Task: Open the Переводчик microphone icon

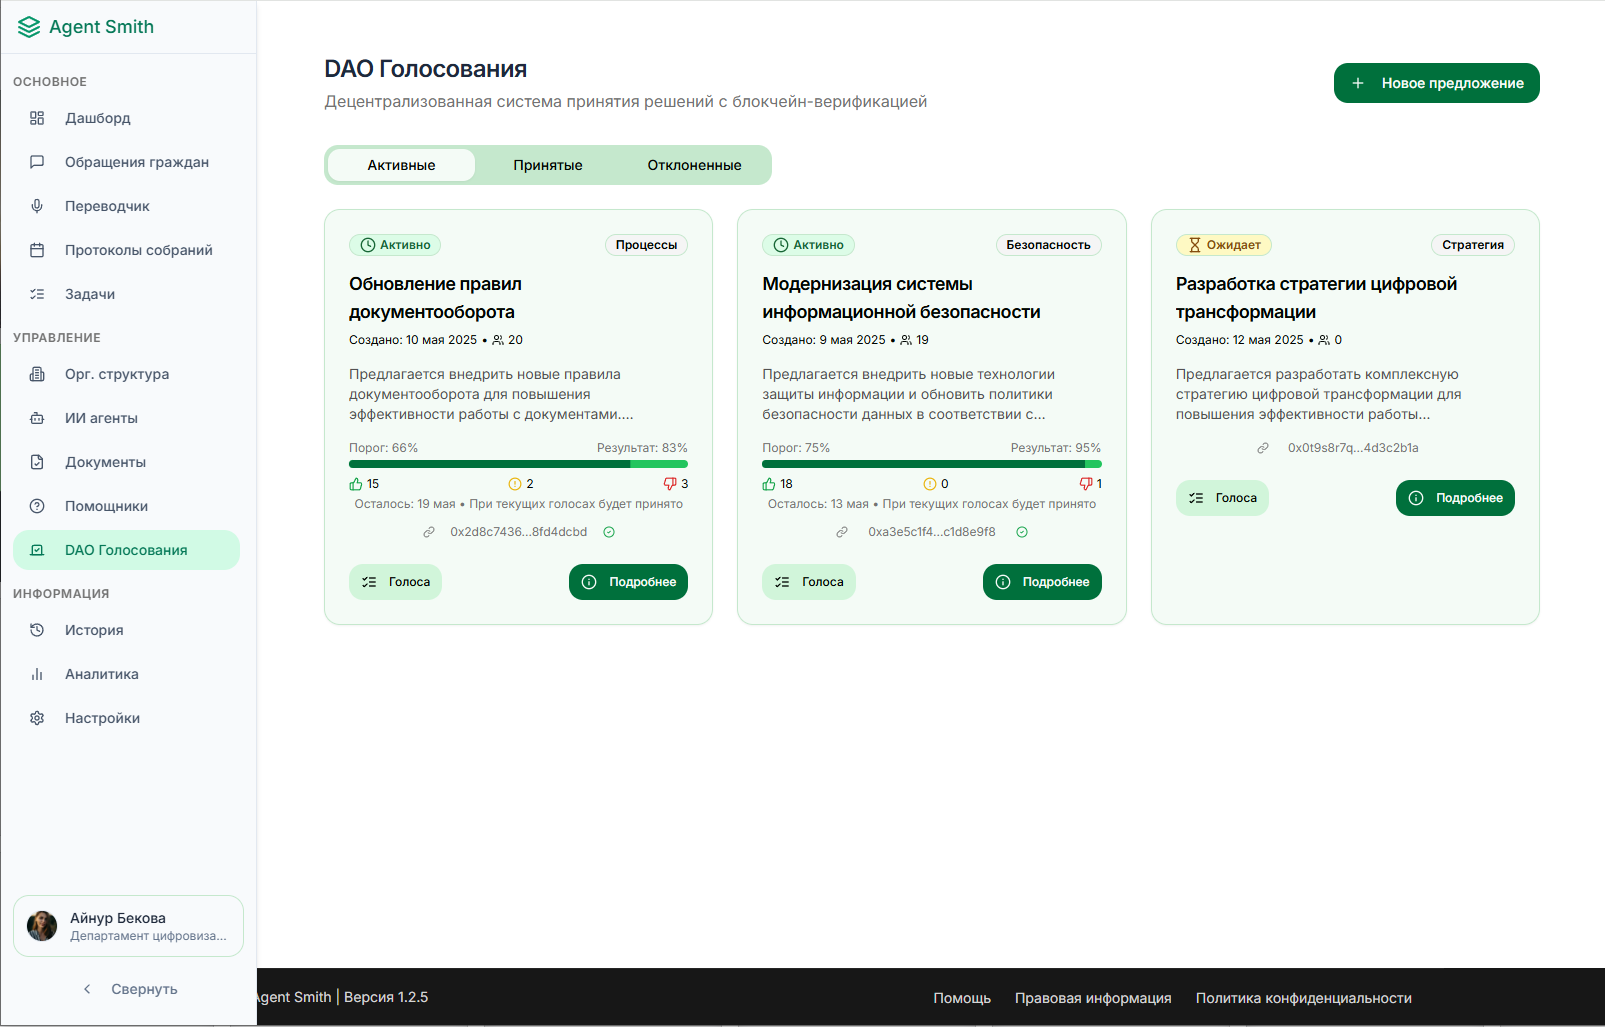Action: pos(37,206)
